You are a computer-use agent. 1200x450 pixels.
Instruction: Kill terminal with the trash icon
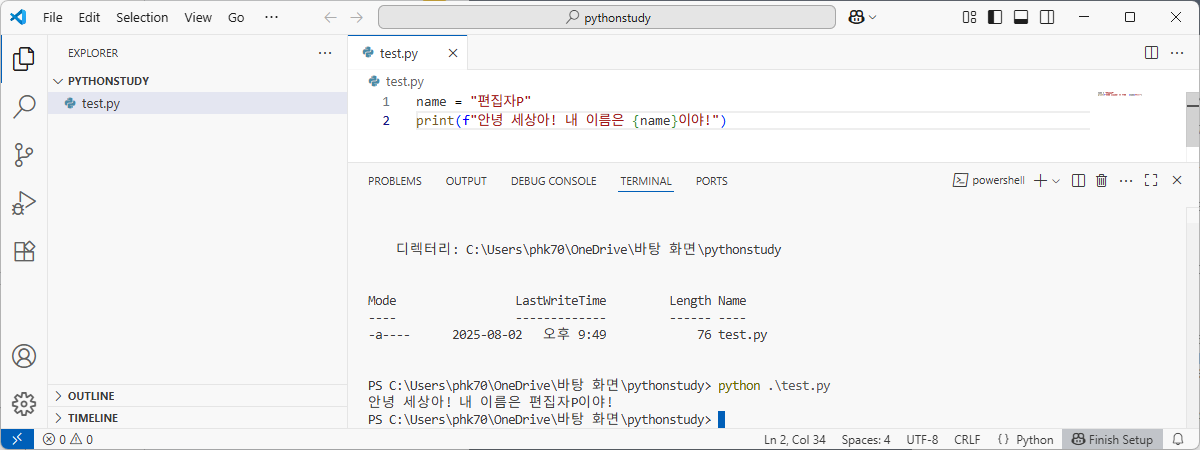pos(1102,181)
